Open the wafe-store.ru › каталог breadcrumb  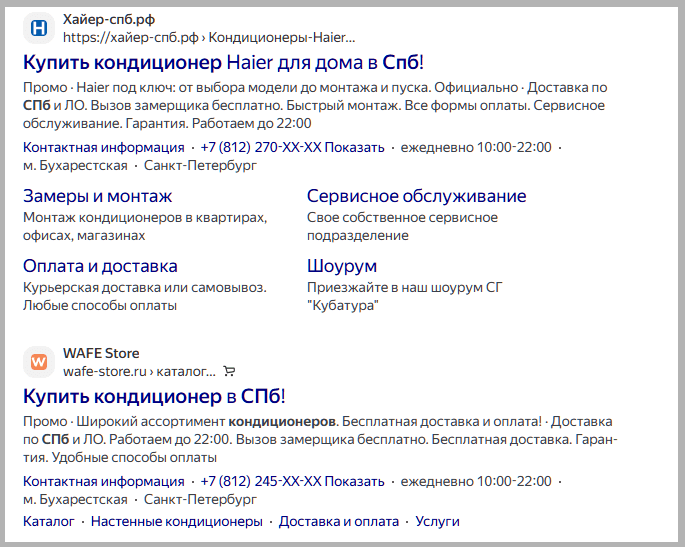139,372
